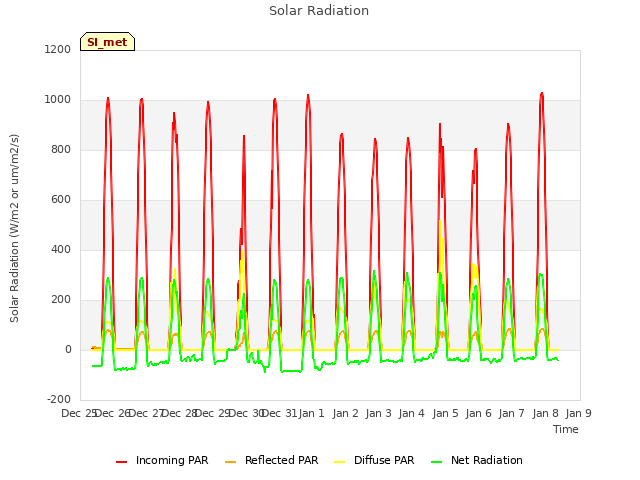Click the 800 y-axis tick label
Screen dimensions: 640x480
pos(61,149)
